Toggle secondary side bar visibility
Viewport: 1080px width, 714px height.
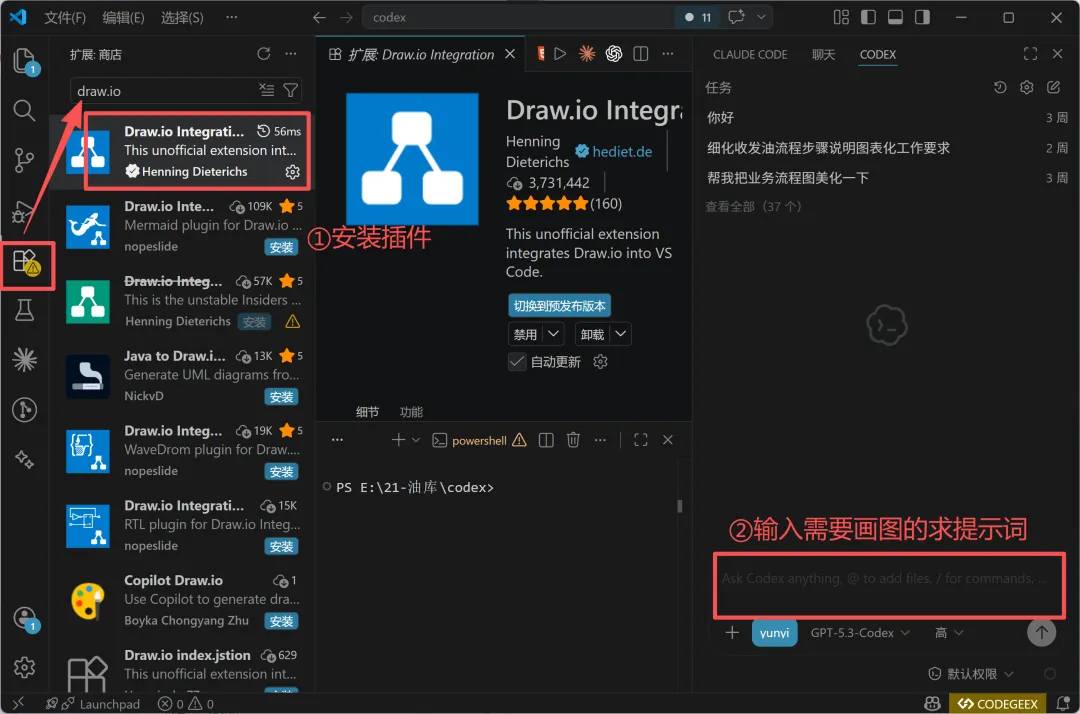[922, 17]
